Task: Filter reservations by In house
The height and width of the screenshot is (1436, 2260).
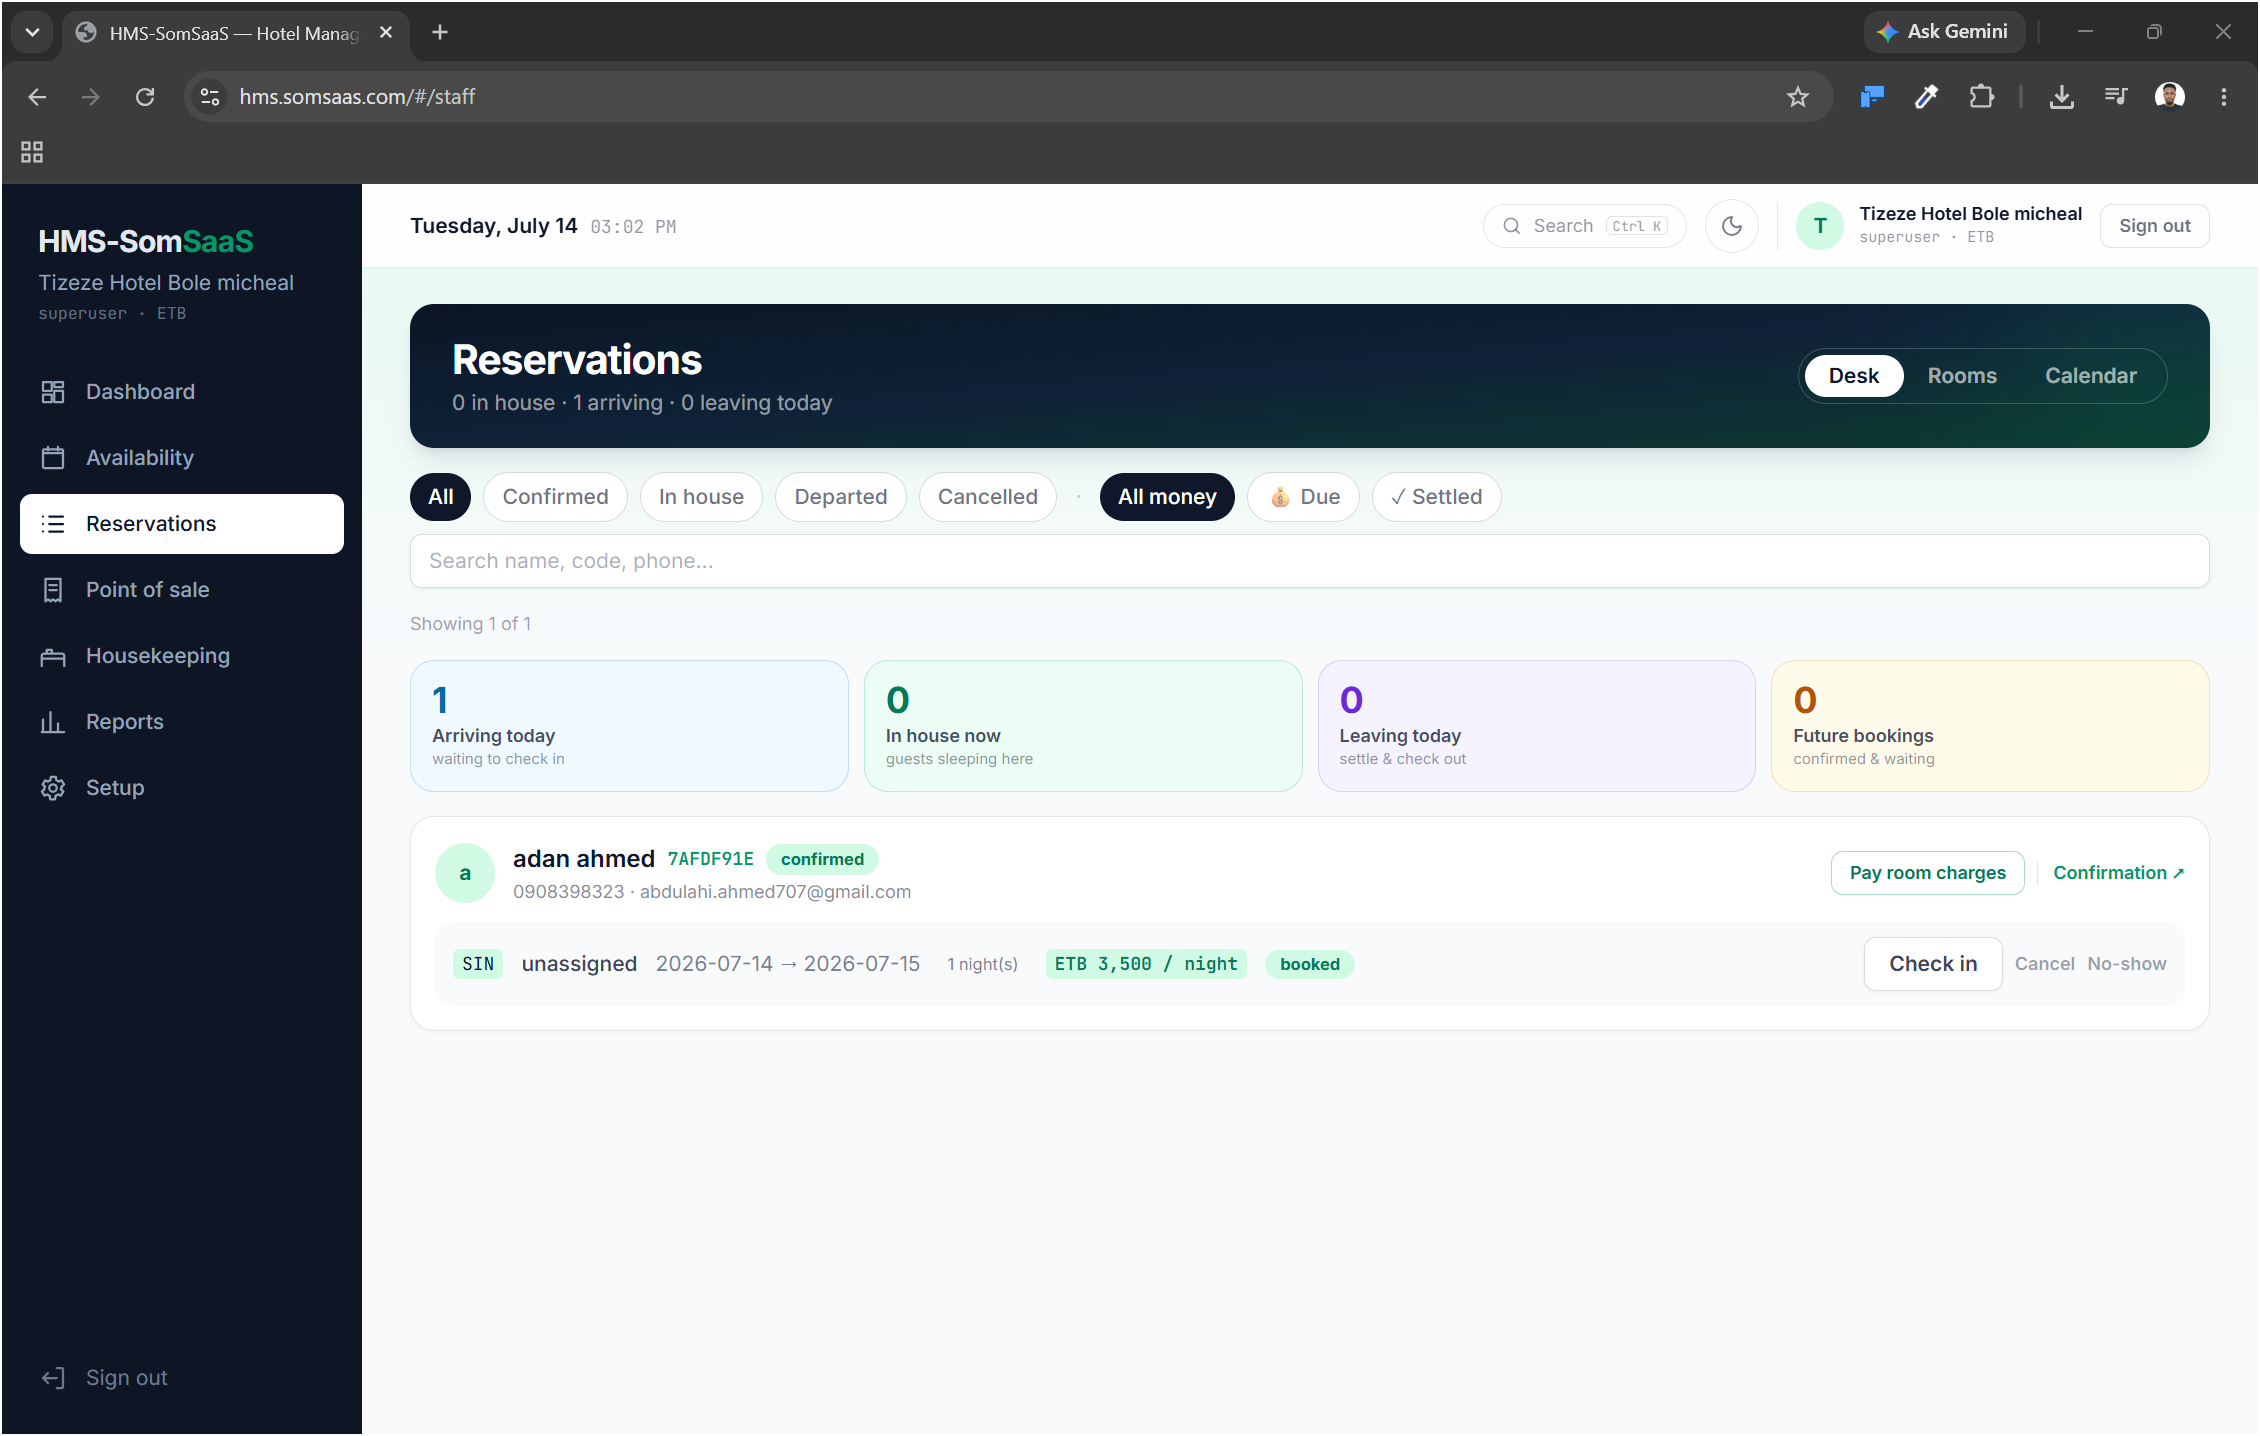Action: [701, 497]
